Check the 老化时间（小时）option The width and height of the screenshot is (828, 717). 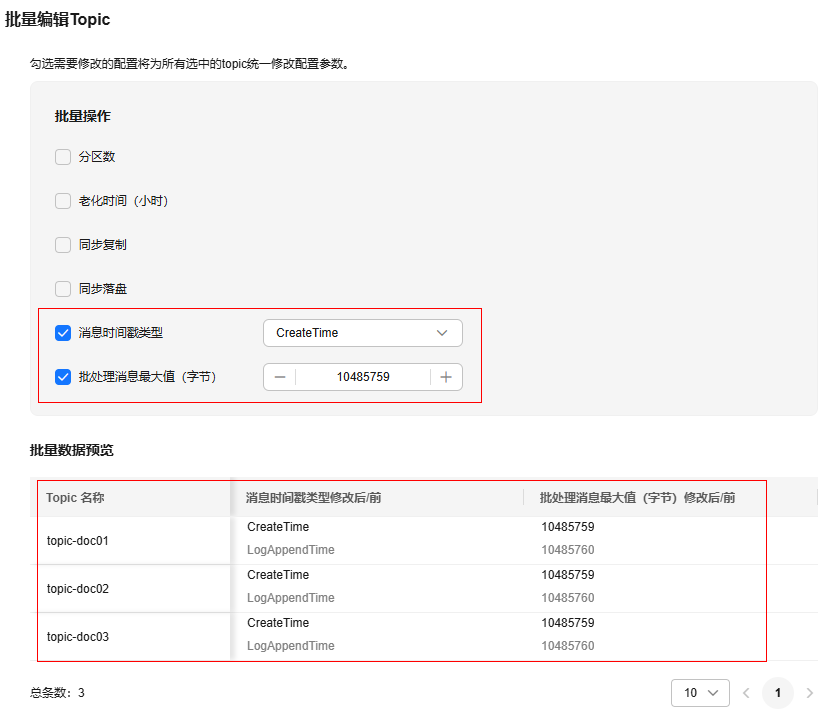coord(63,201)
